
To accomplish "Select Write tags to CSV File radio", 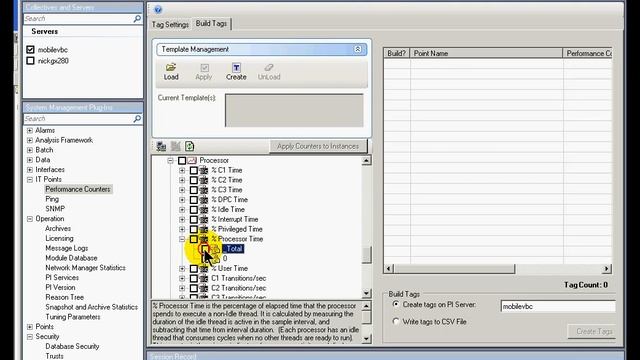I will click(396, 322).
